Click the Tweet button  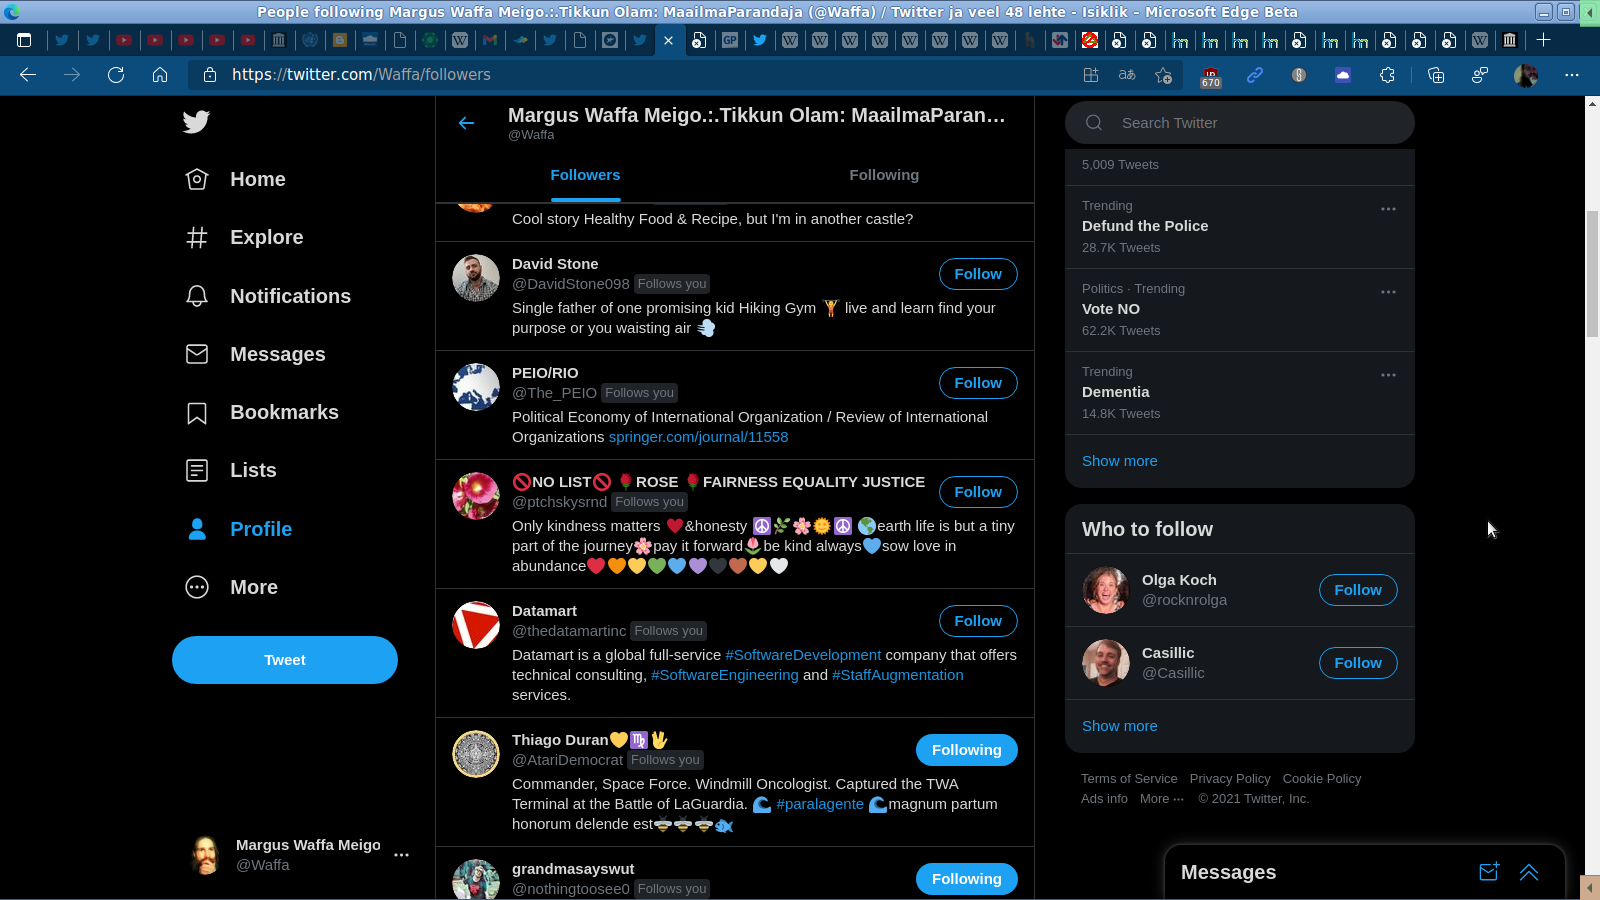[285, 660]
